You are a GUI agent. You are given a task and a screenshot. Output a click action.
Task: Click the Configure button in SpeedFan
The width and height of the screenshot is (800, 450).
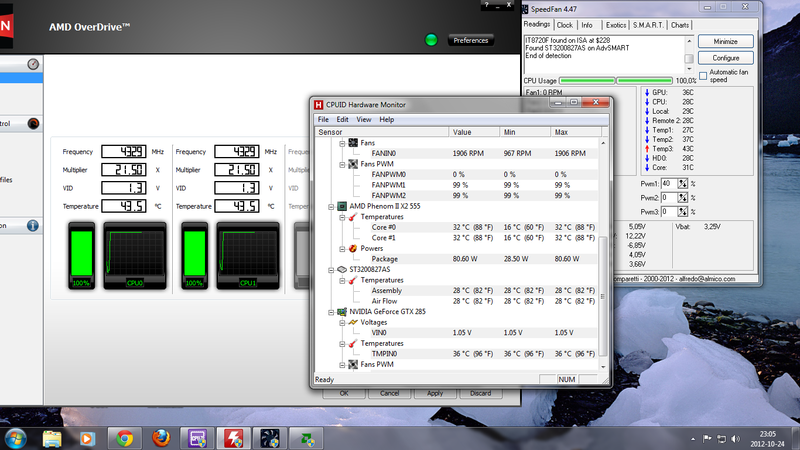(726, 58)
